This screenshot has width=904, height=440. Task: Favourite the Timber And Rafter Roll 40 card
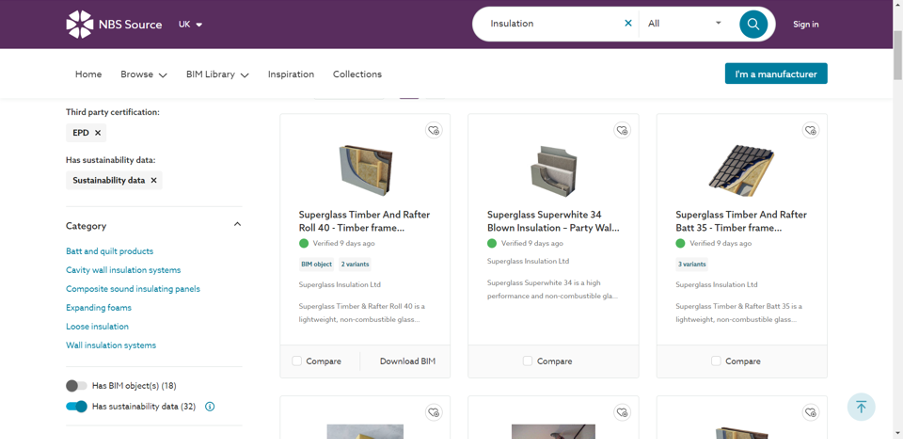click(x=434, y=130)
